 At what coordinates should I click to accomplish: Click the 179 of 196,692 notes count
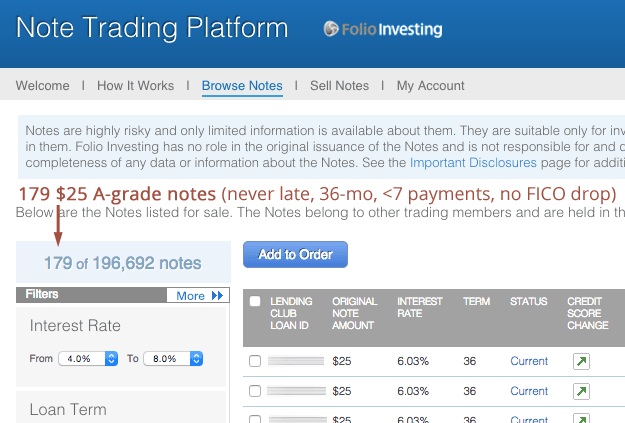click(122, 263)
